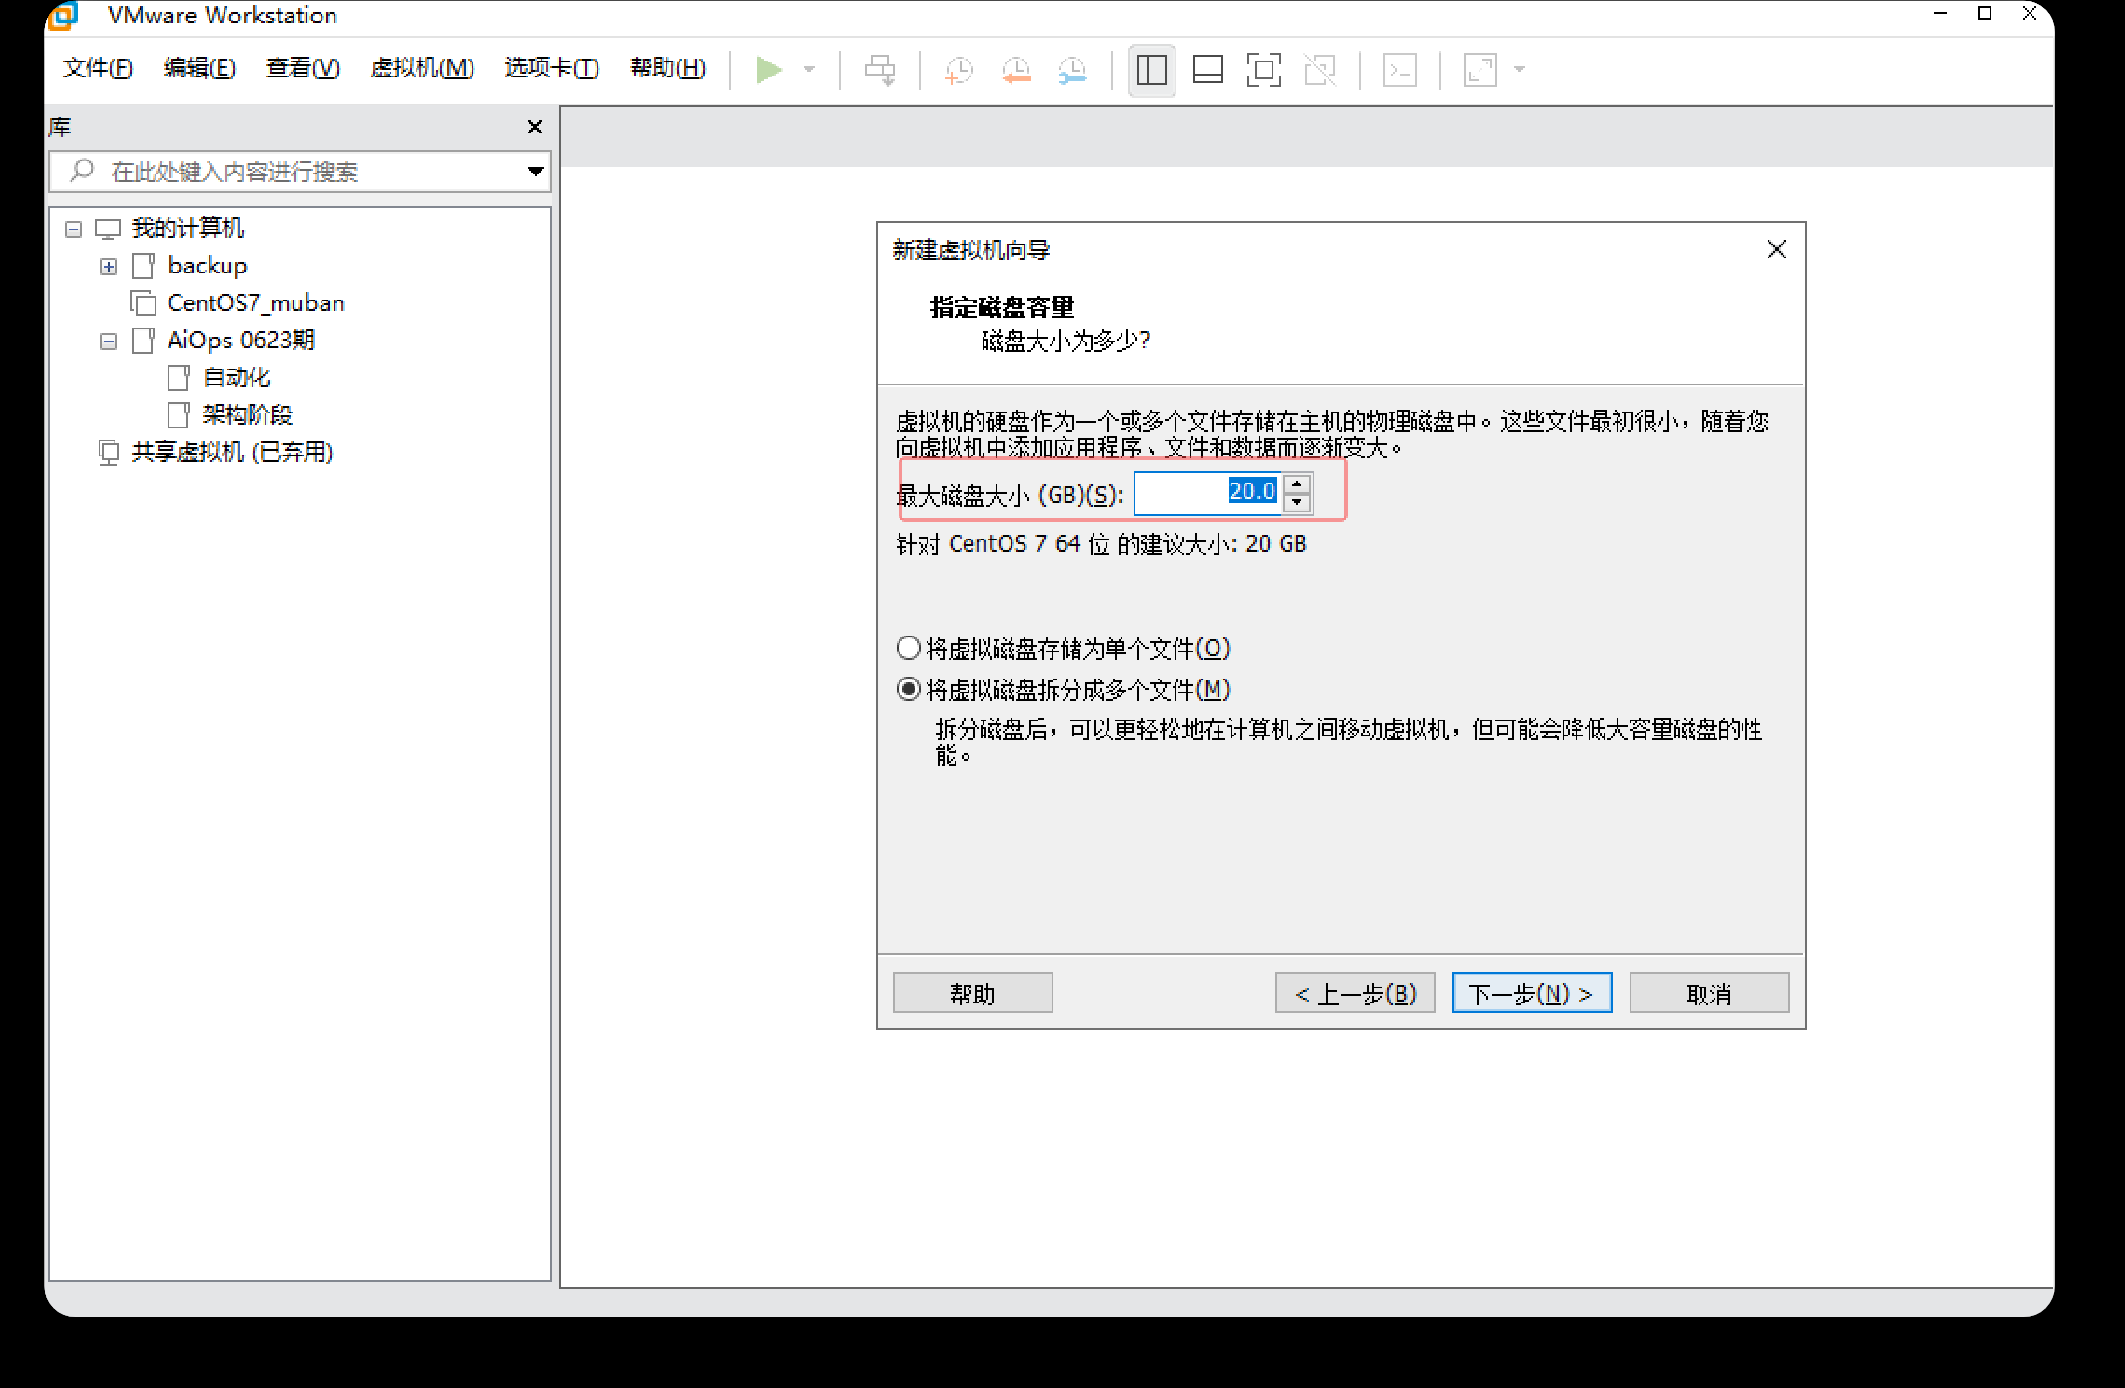Increase disk size with the up stepper arrow
The width and height of the screenshot is (2125, 1388).
pyautogui.click(x=1297, y=483)
